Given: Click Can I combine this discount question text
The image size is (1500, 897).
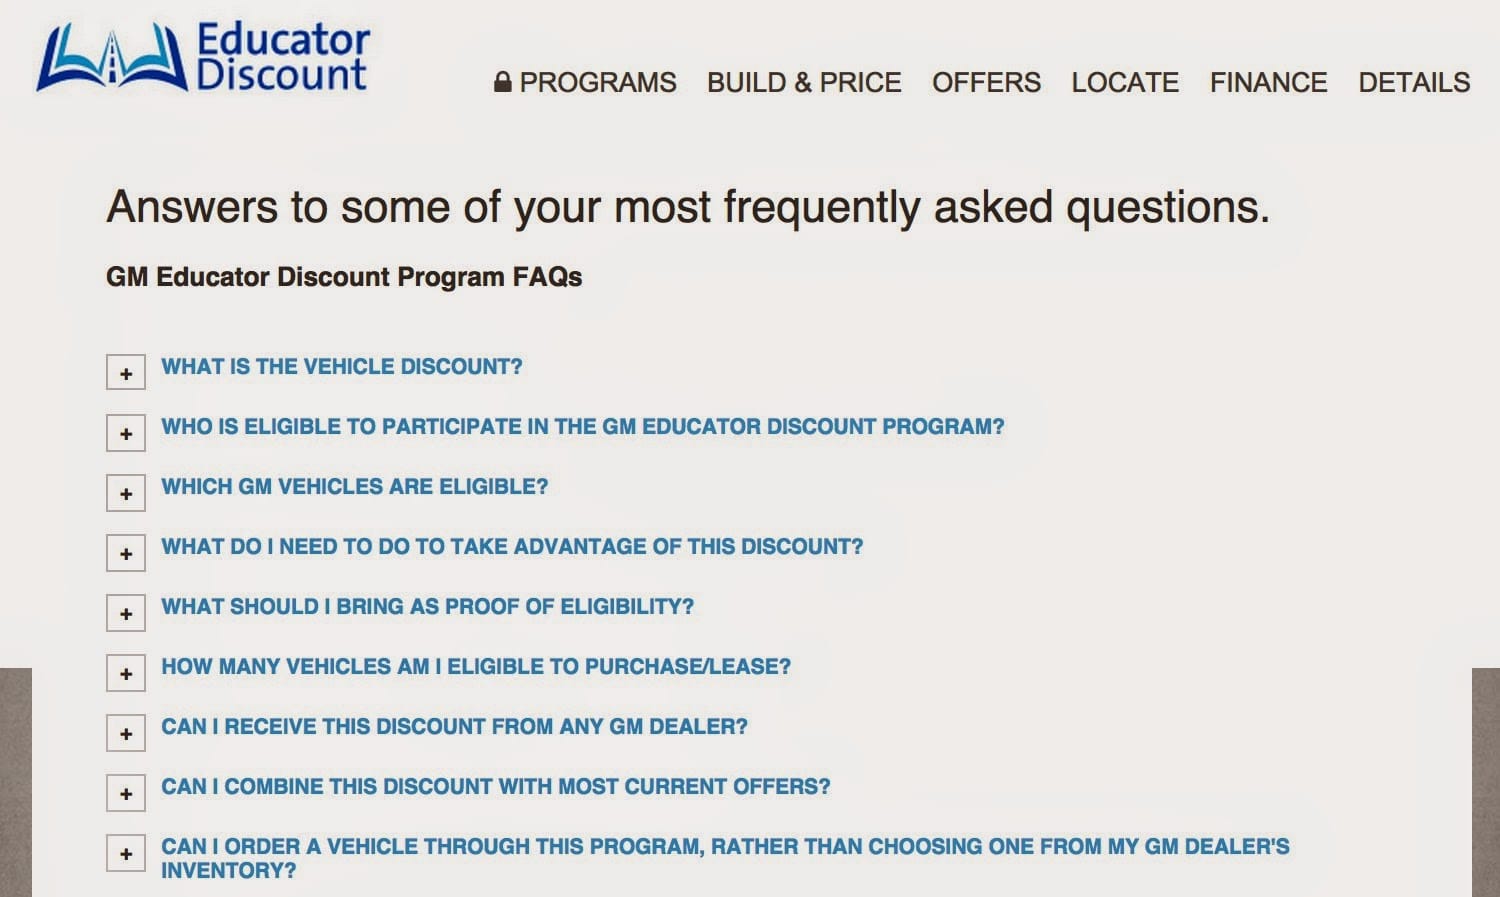Looking at the screenshot, I should pyautogui.click(x=496, y=786).
